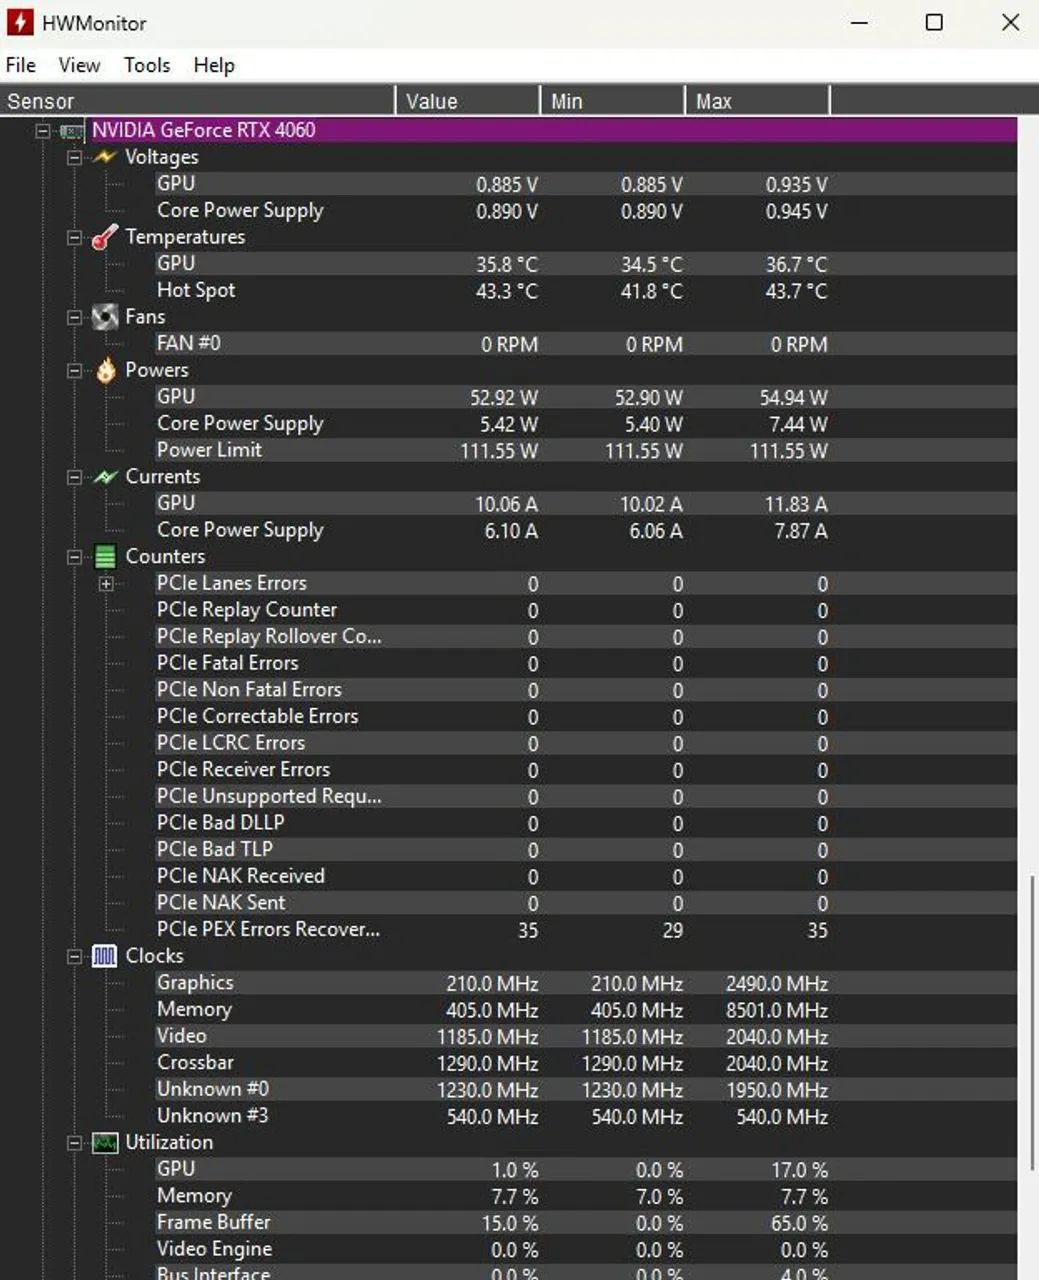This screenshot has height=1280, width=1039.
Task: Click the Currents waveform icon
Action: [105, 477]
